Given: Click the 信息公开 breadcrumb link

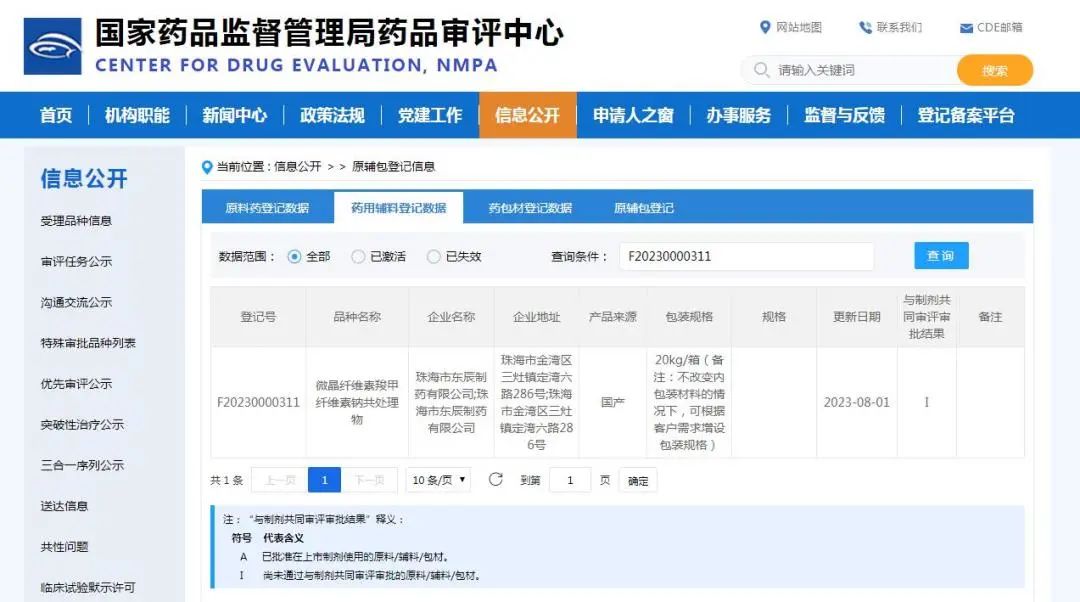Looking at the screenshot, I should click(298, 167).
